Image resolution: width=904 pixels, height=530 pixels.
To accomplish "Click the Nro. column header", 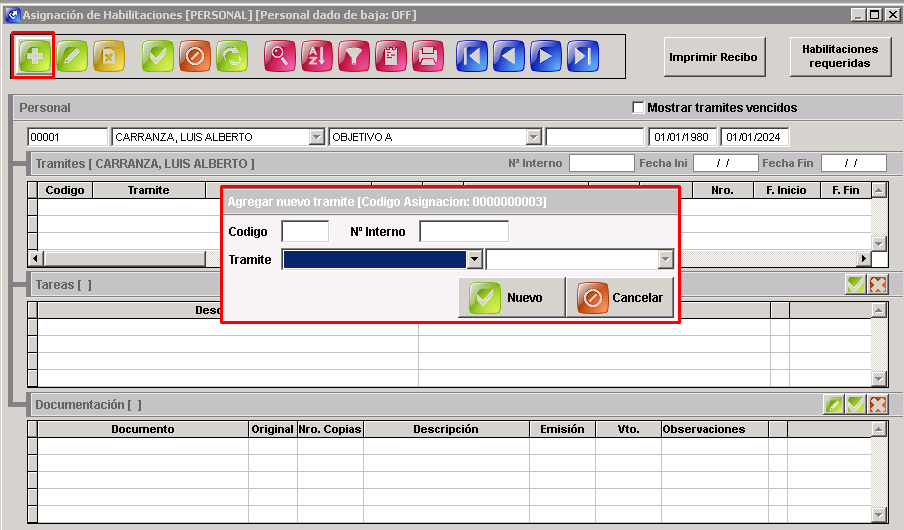I will point(722,190).
